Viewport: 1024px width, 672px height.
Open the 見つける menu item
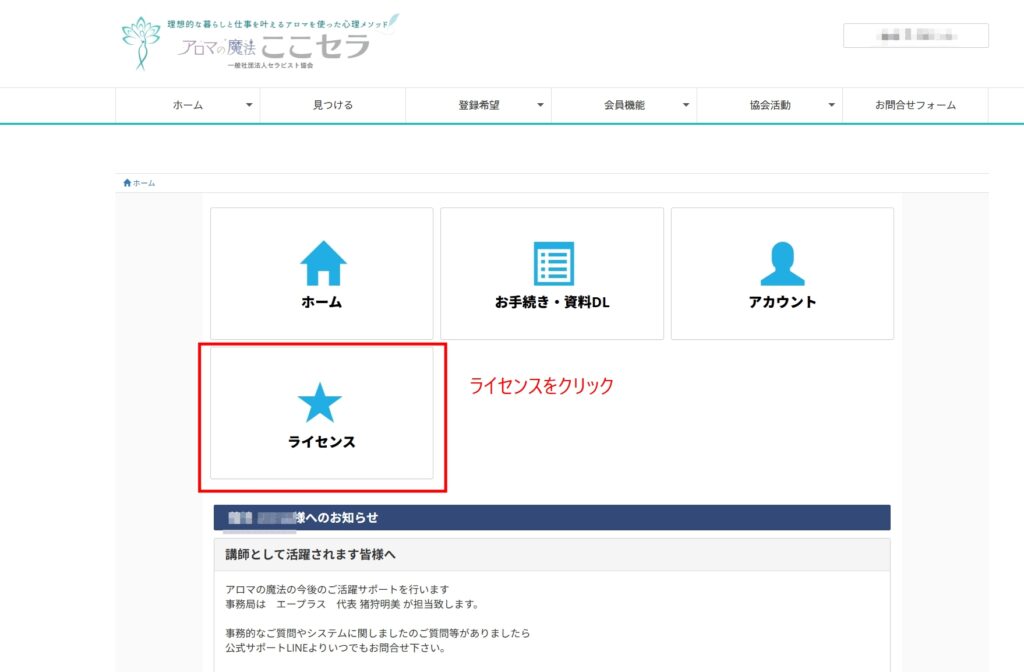(x=332, y=105)
